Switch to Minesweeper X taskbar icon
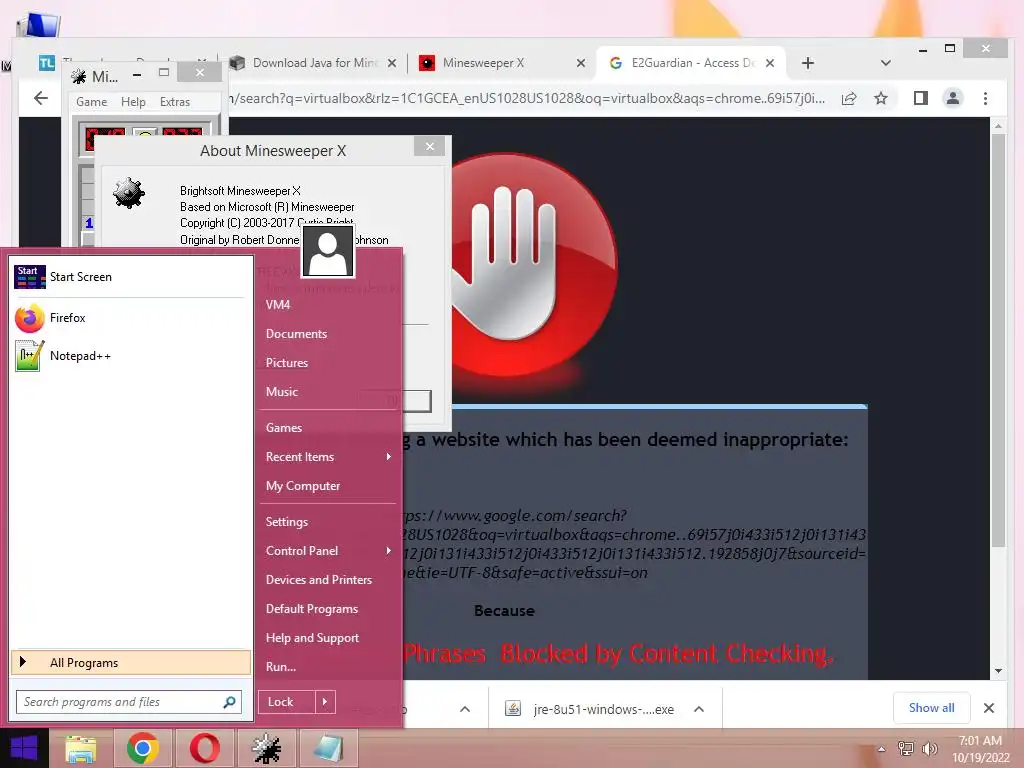 [x=266, y=748]
